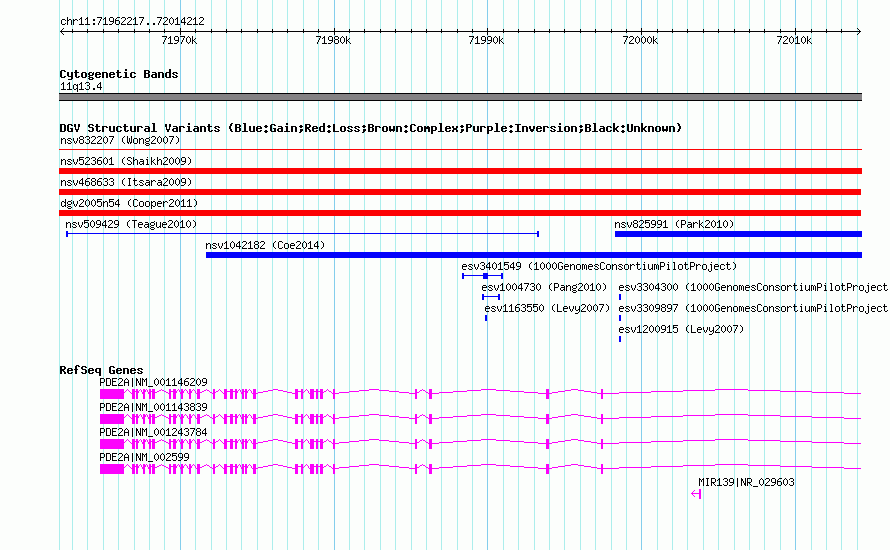Click the left arrow of the ruler
The width and height of the screenshot is (890, 550).
[62, 32]
